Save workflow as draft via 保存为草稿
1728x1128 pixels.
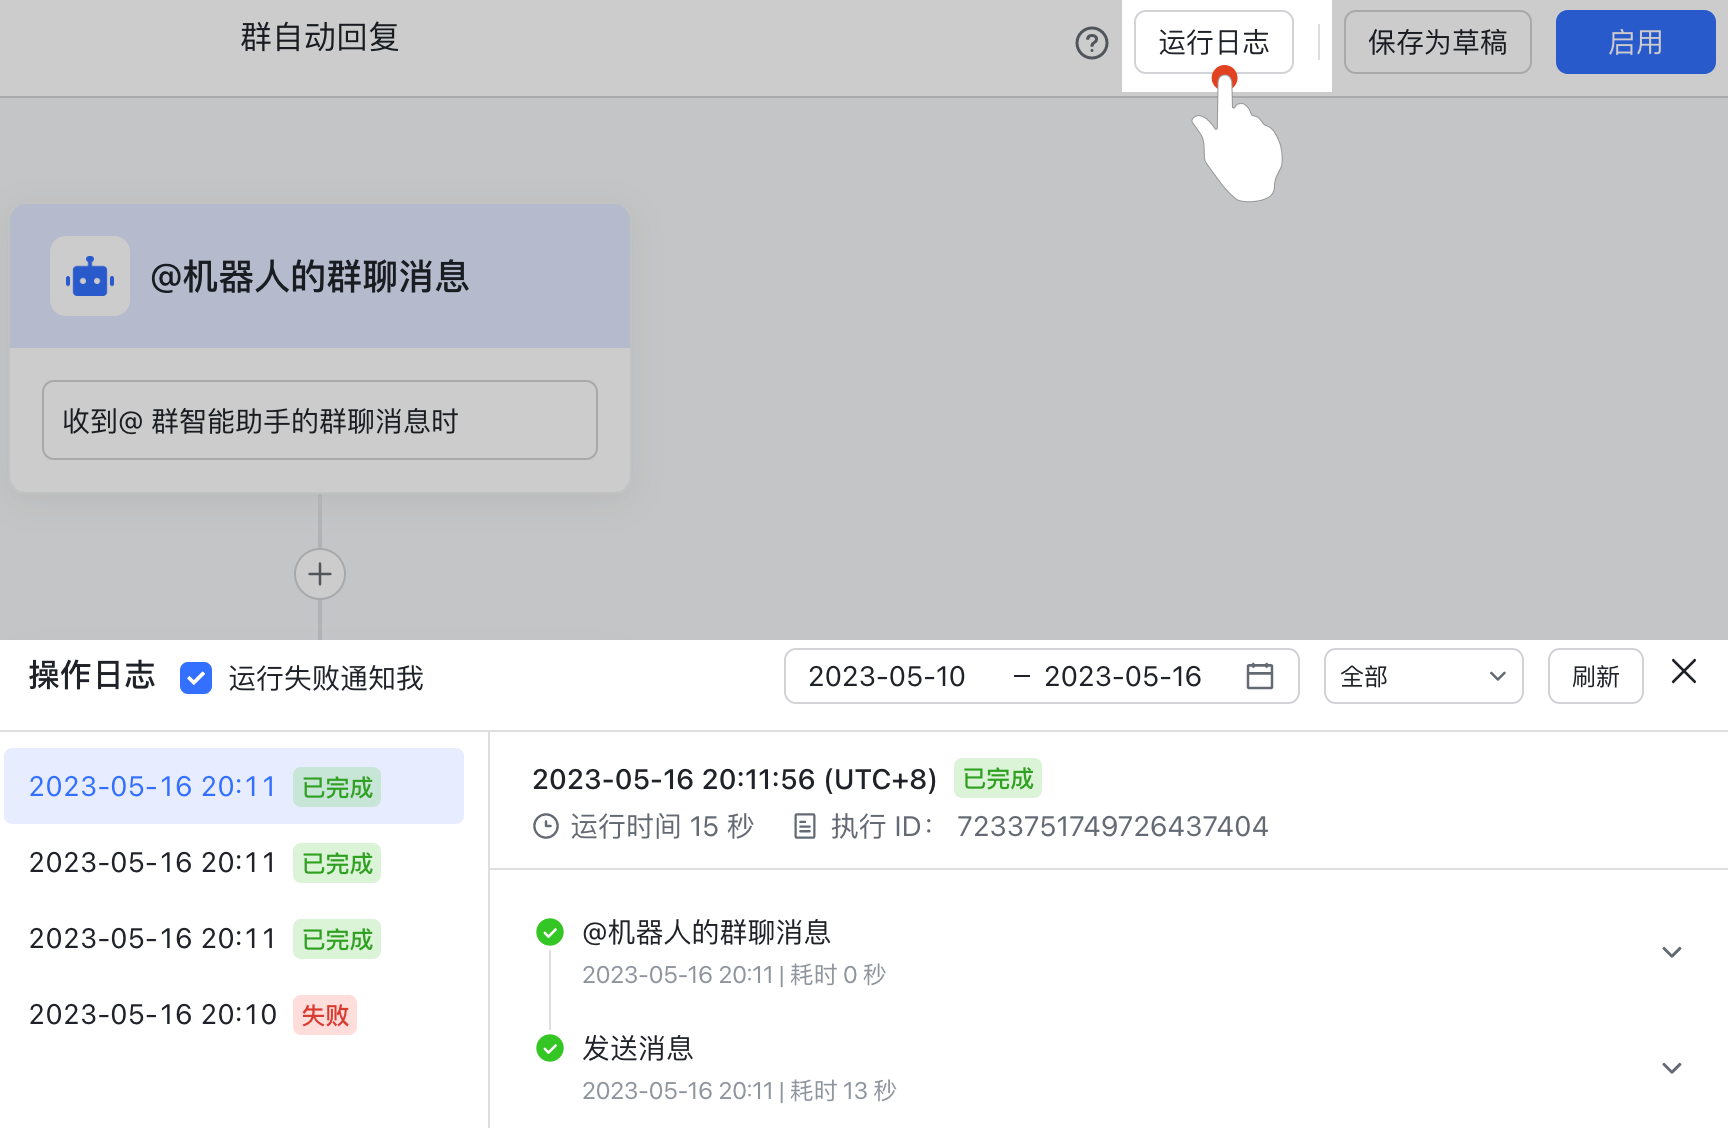1437,42
